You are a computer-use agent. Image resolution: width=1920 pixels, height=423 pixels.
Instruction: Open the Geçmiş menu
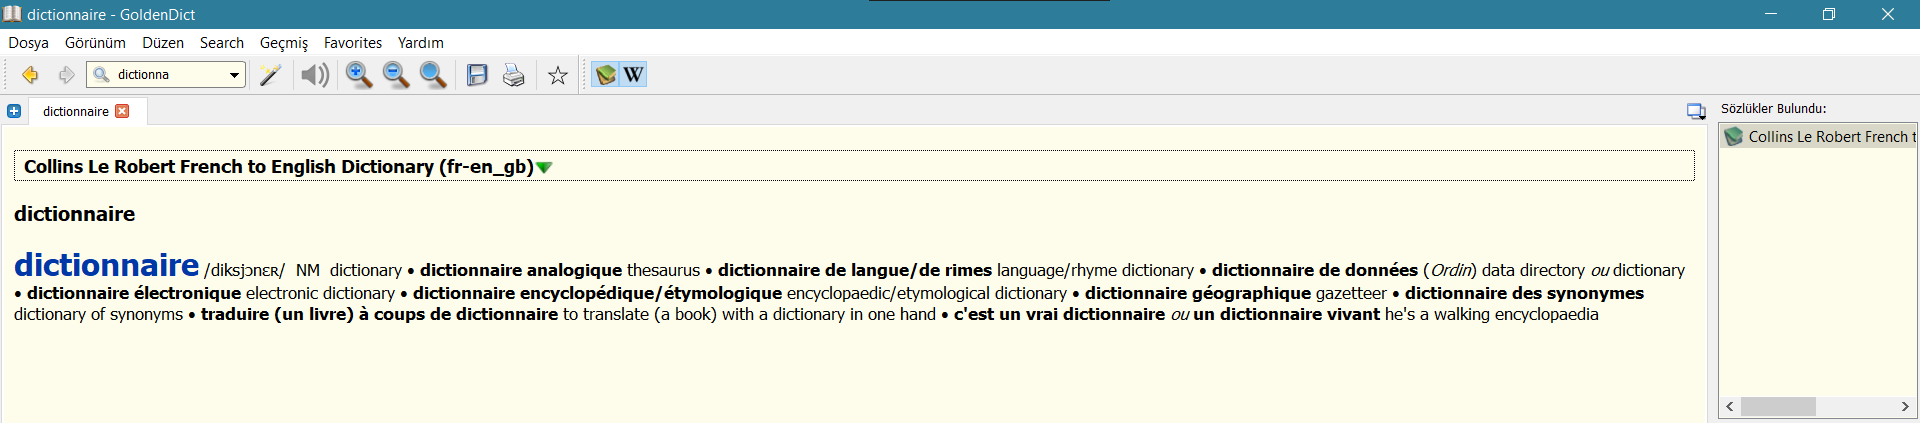284,43
